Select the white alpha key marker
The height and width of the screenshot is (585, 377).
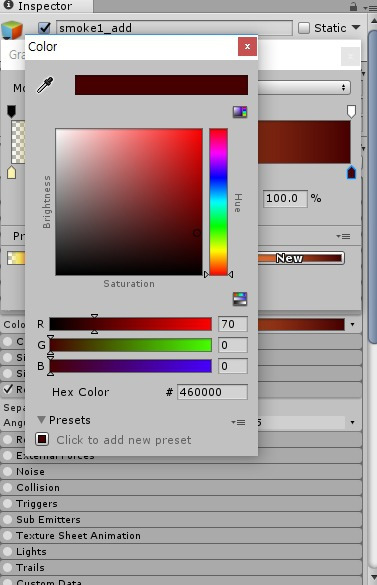pyautogui.click(x=351, y=111)
